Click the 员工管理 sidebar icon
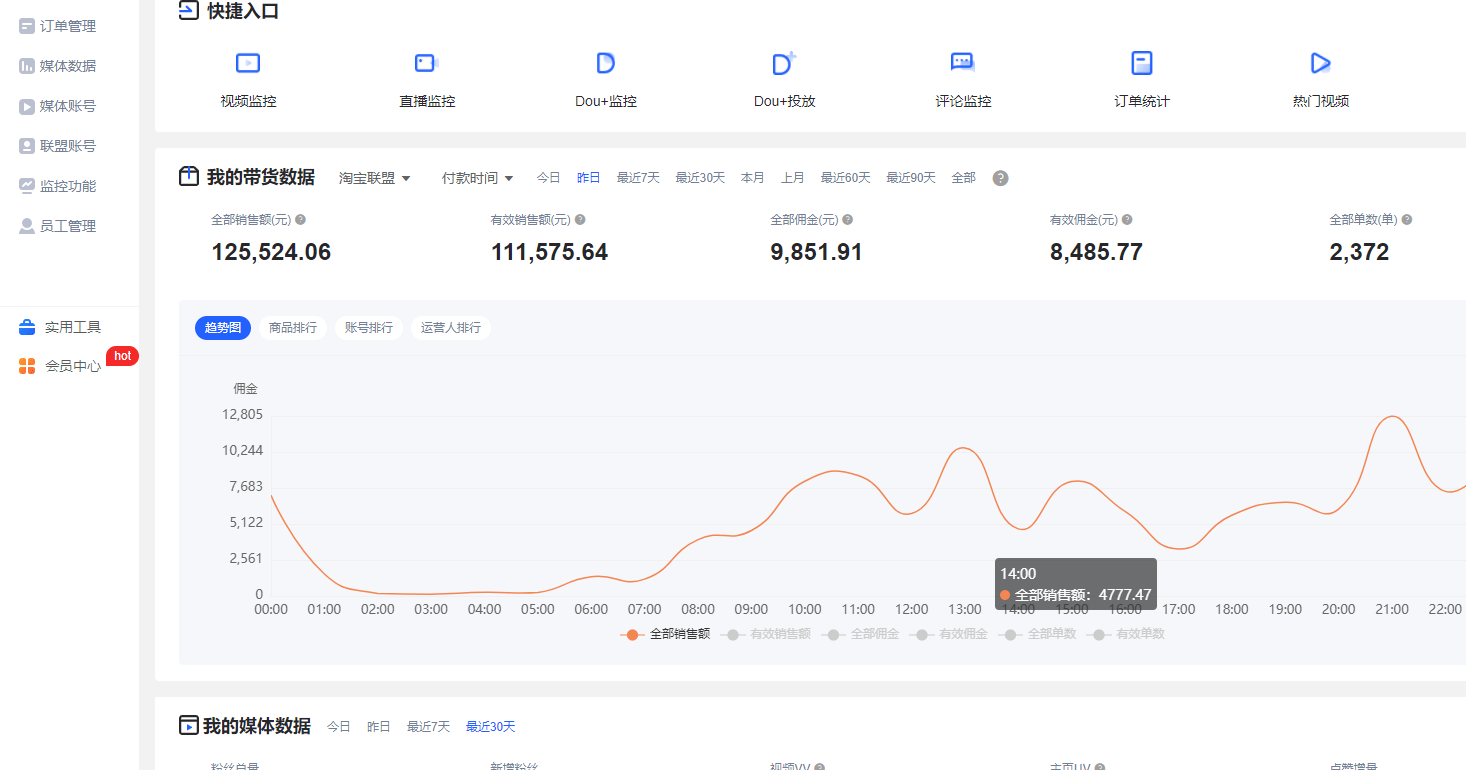The image size is (1466, 770). point(27,226)
